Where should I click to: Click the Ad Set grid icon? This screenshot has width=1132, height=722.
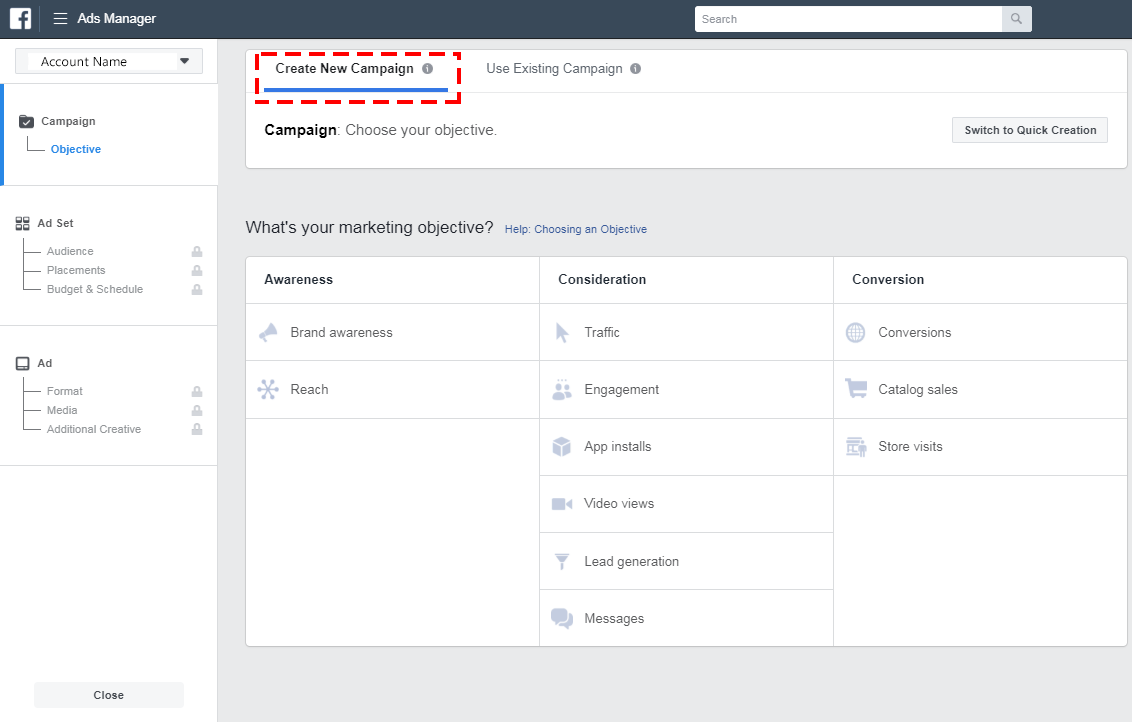22,224
